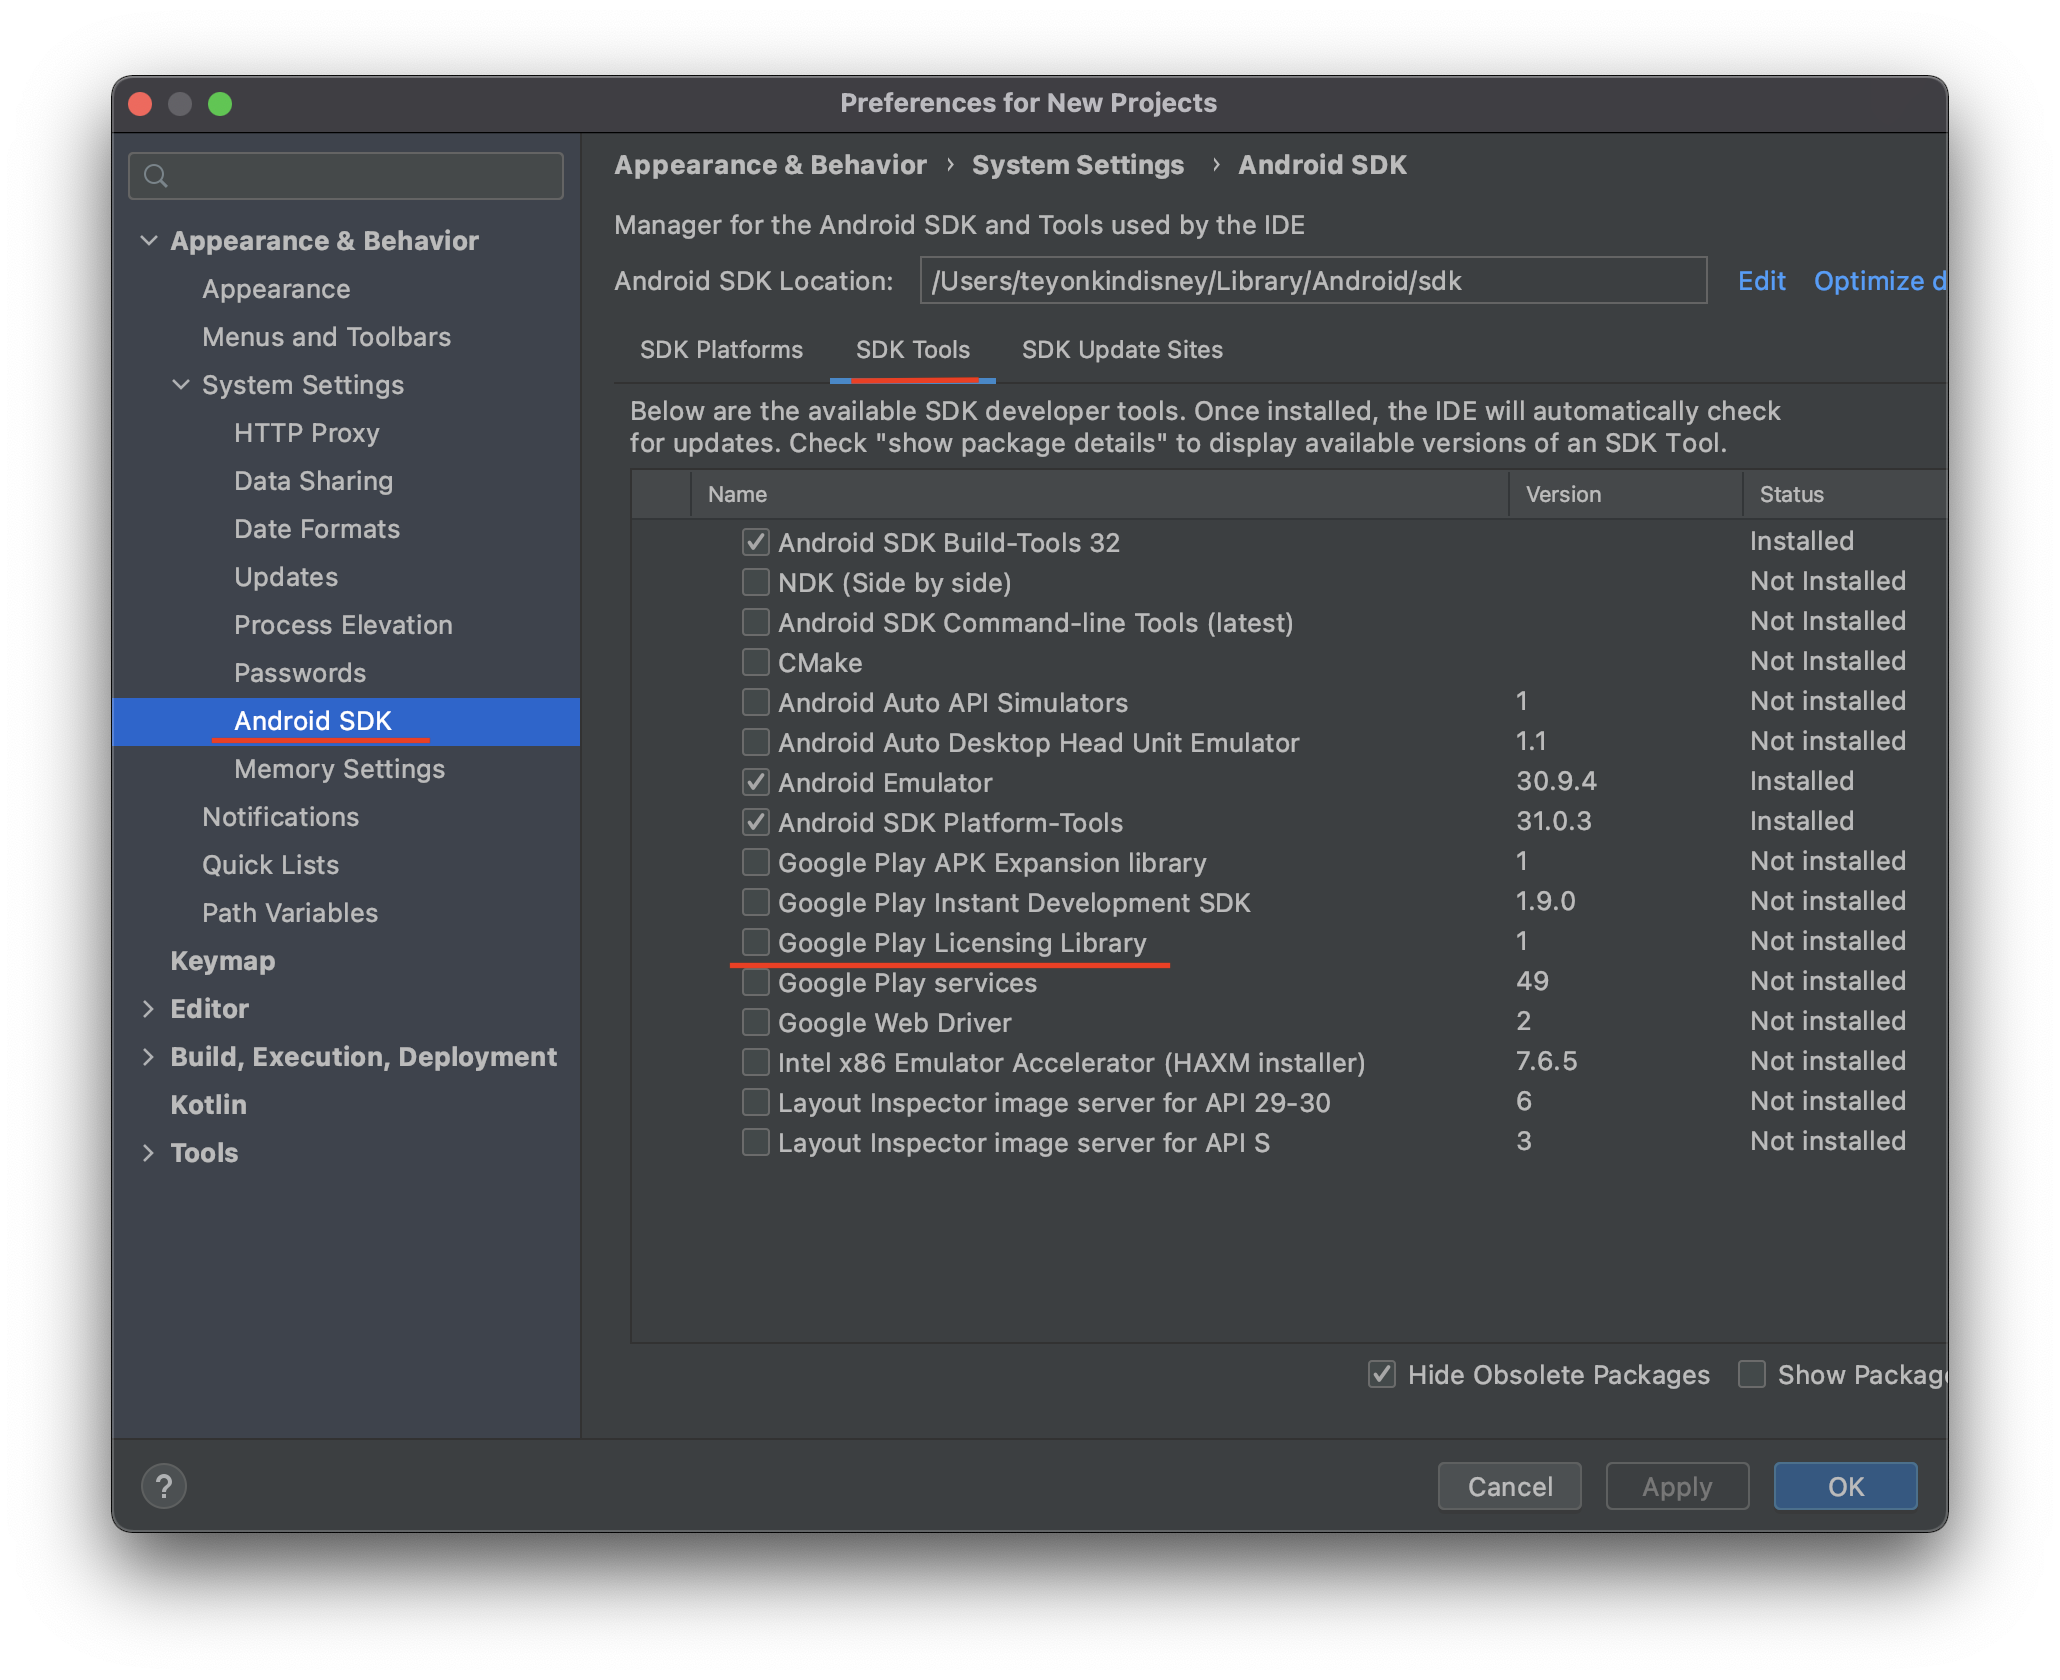The height and width of the screenshot is (1680, 2060).
Task: Sort by the Version column header
Action: coord(1626,494)
